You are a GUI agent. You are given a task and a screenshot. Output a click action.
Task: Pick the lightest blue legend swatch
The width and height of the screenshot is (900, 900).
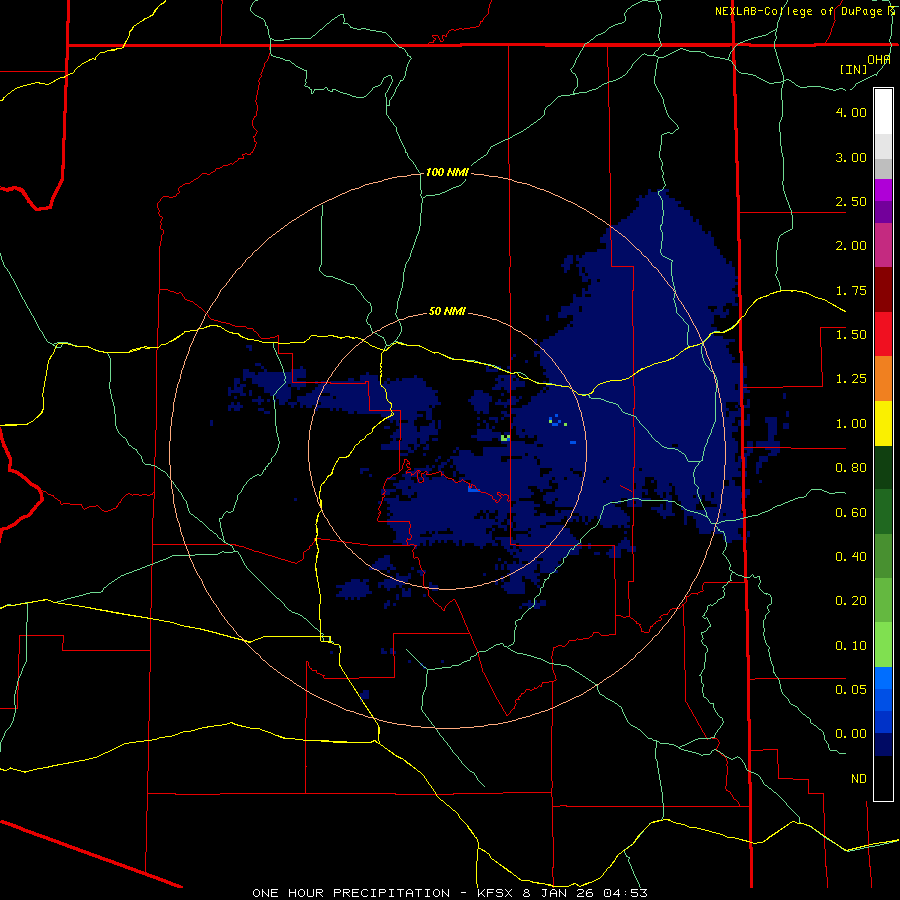coord(883,678)
